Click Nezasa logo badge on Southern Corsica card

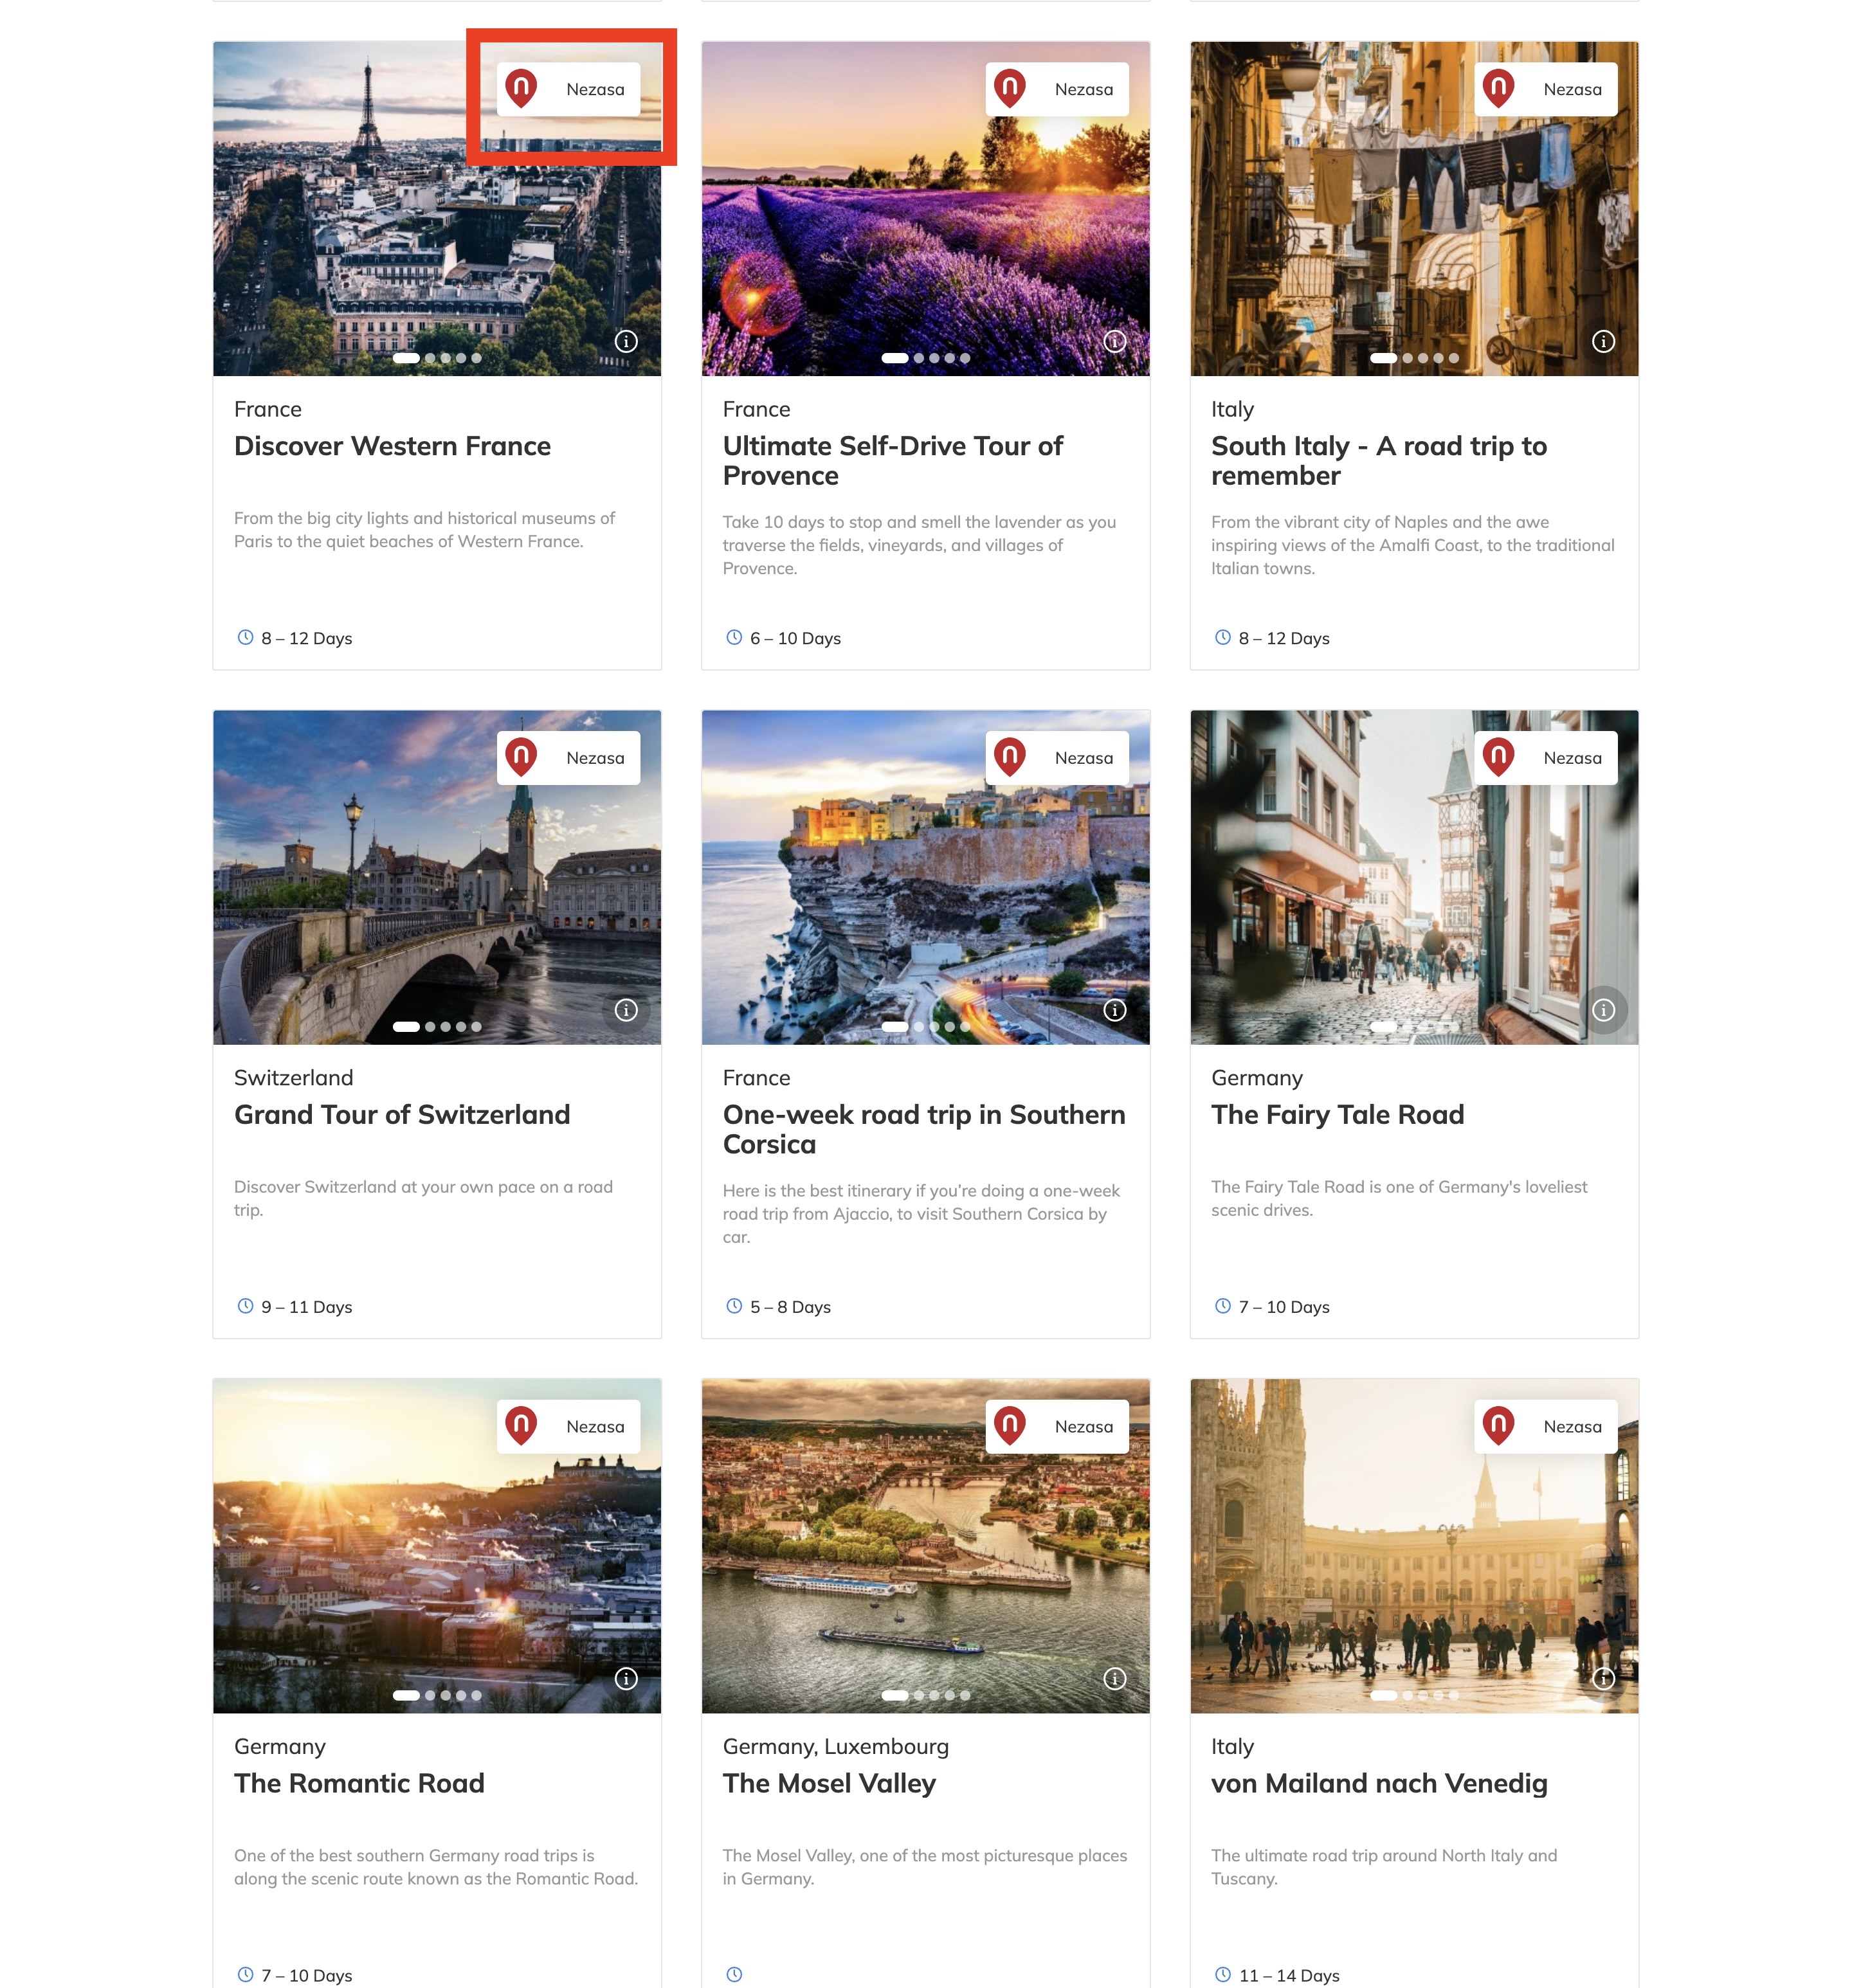[x=1057, y=758]
